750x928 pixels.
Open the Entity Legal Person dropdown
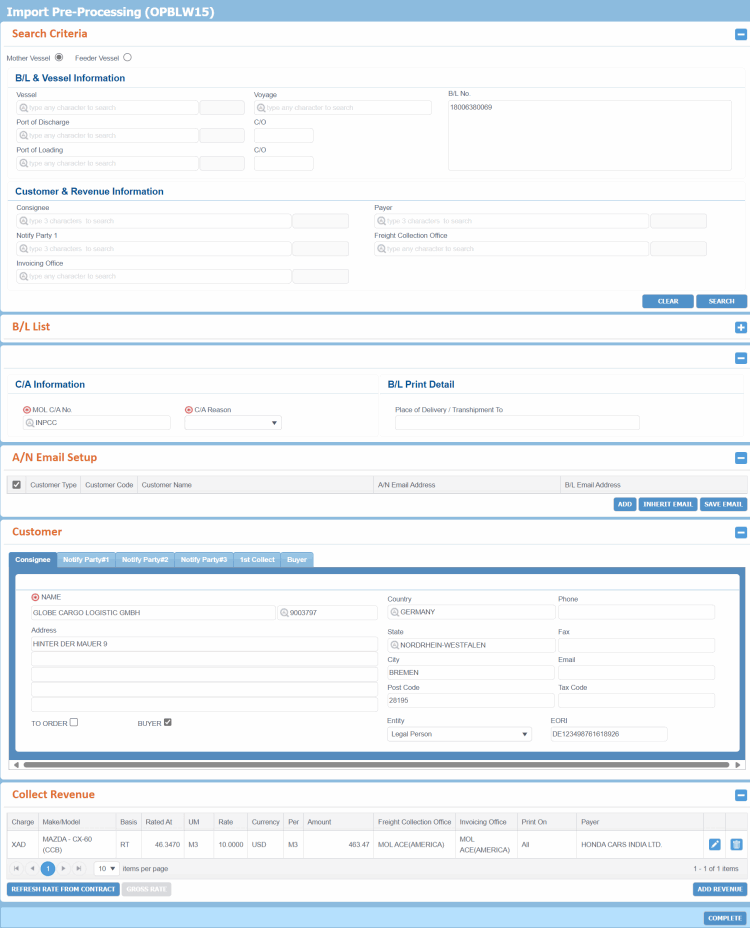[459, 734]
